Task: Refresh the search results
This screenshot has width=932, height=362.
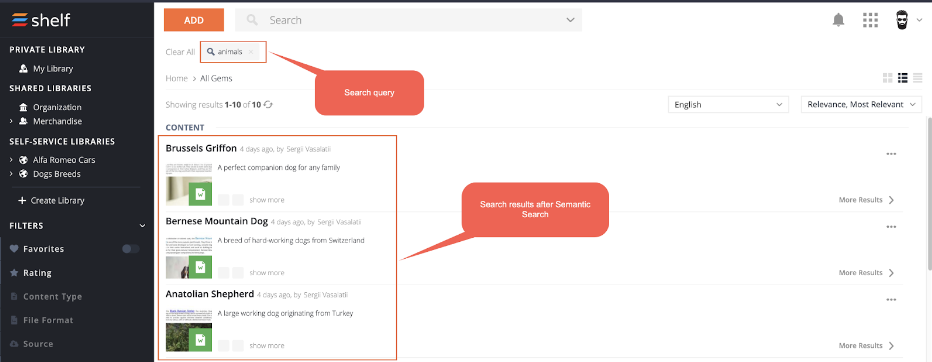Action: coord(268,105)
